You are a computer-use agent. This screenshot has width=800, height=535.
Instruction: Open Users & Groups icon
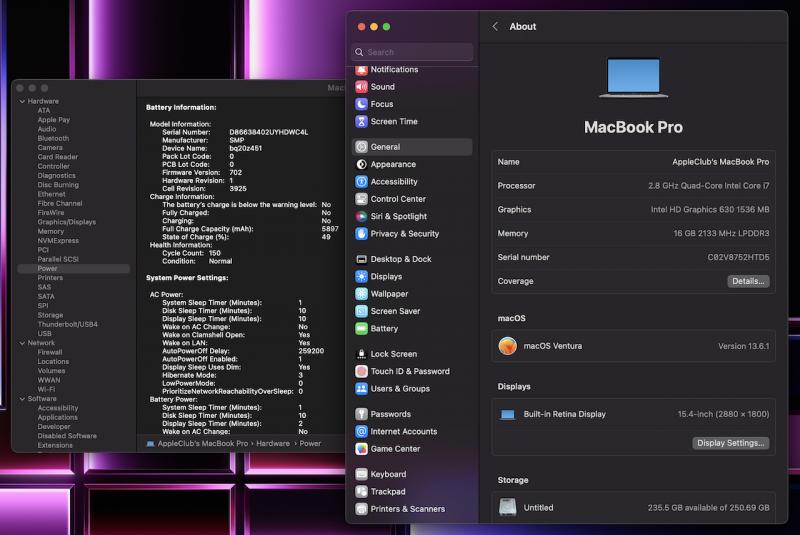361,389
